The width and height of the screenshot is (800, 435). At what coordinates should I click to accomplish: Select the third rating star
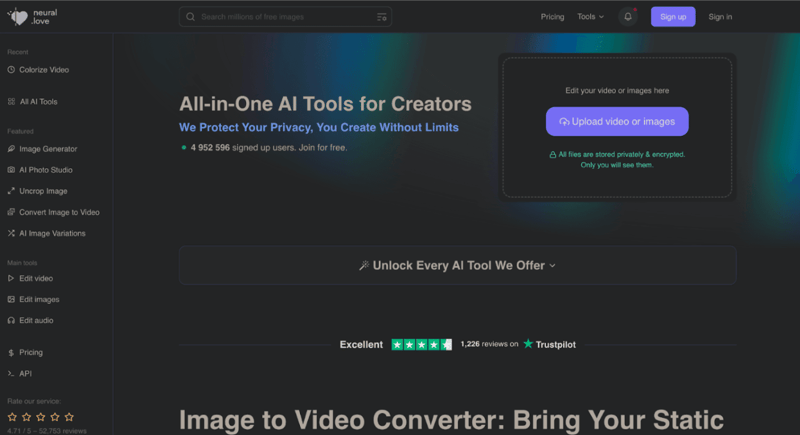[x=41, y=416]
